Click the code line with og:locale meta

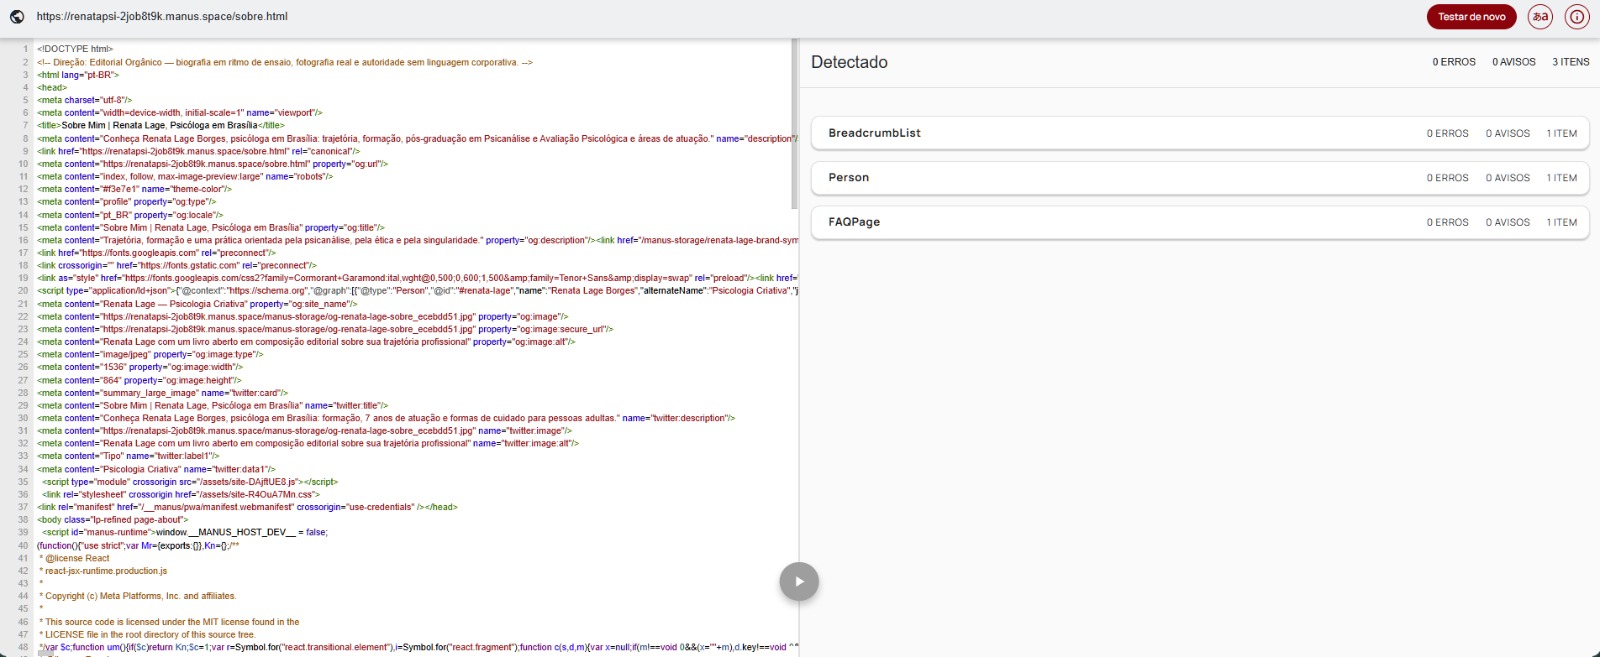tap(130, 215)
